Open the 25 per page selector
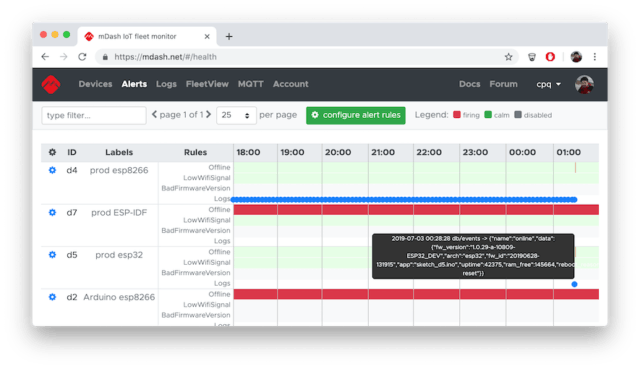The height and width of the screenshot is (369, 640). (x=236, y=115)
